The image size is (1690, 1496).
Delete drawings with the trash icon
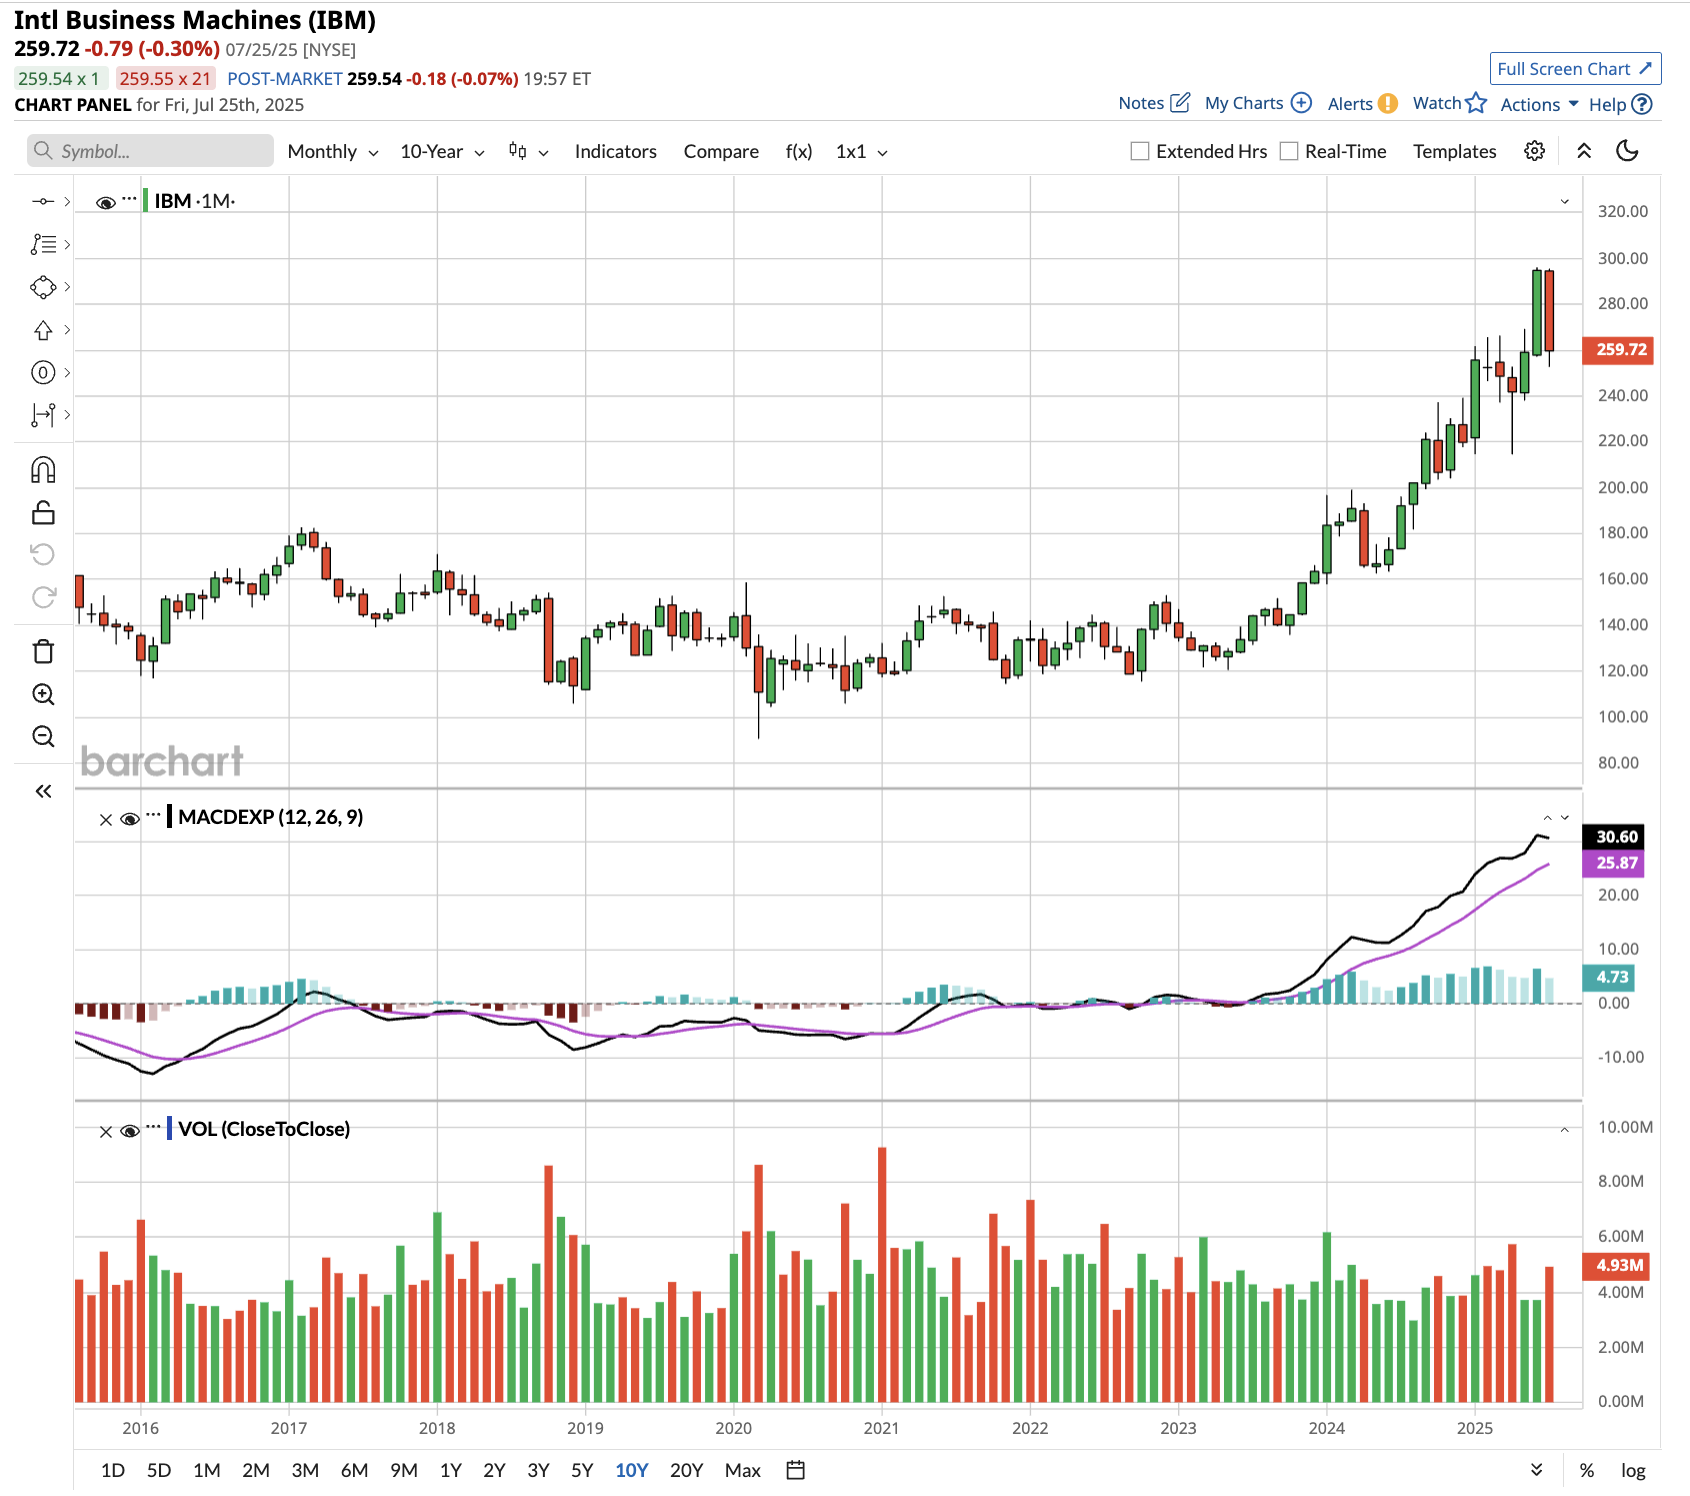pos(43,652)
